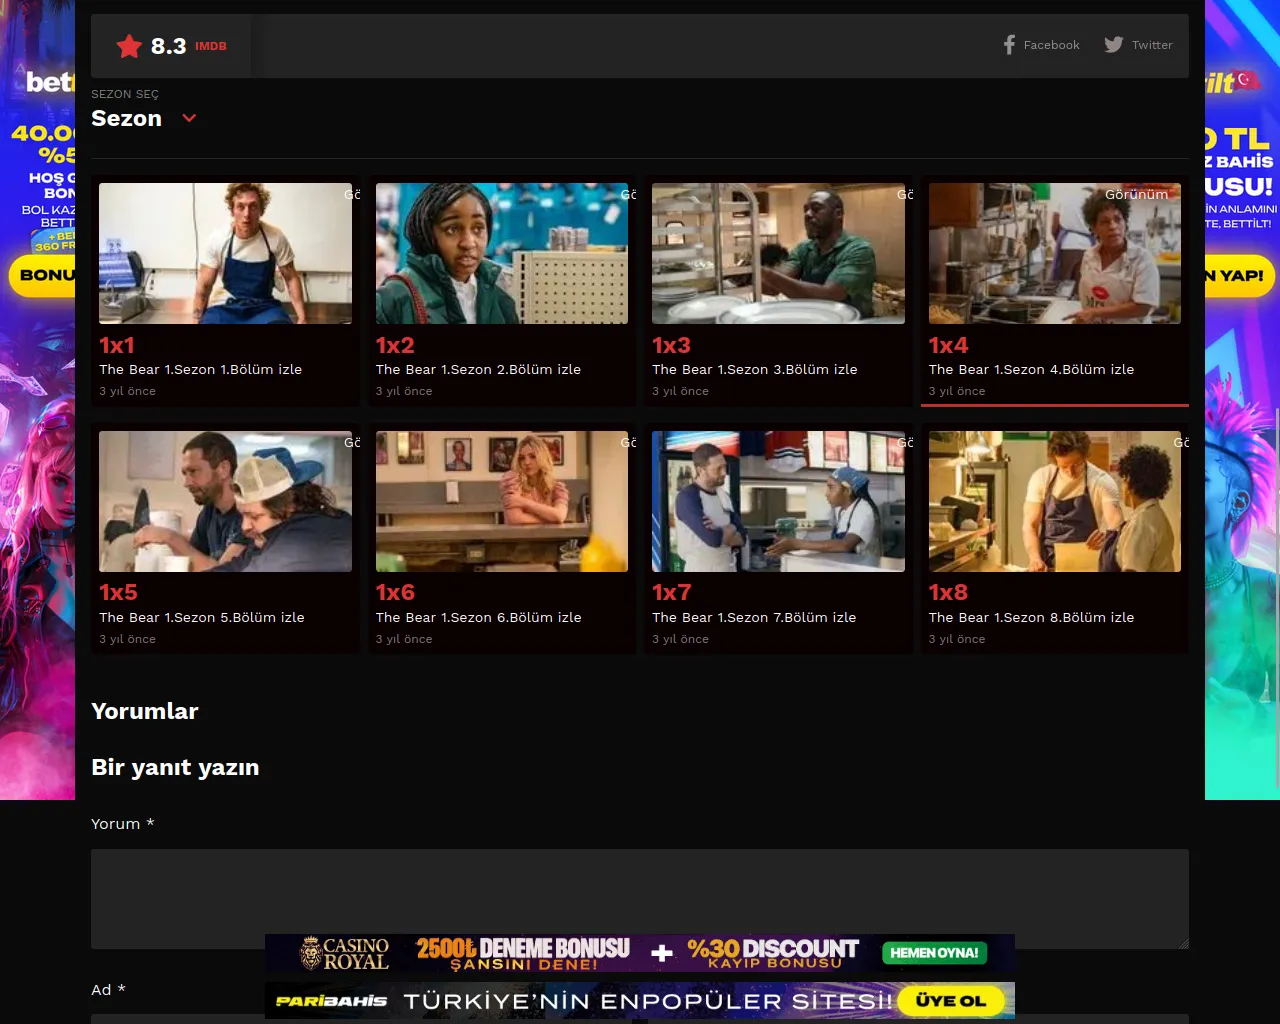The image size is (1280, 1024).
Task: Click the Facebook icon
Action: (x=1009, y=45)
